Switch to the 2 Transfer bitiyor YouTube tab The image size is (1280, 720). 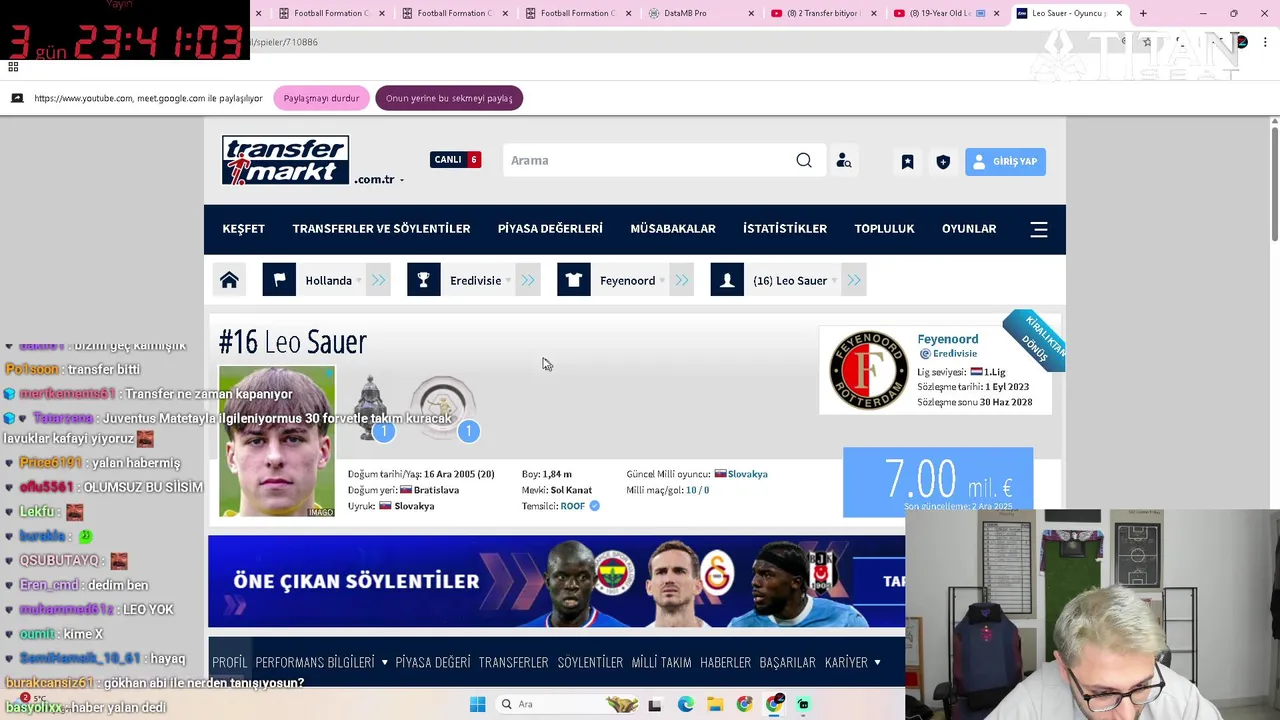(823, 13)
